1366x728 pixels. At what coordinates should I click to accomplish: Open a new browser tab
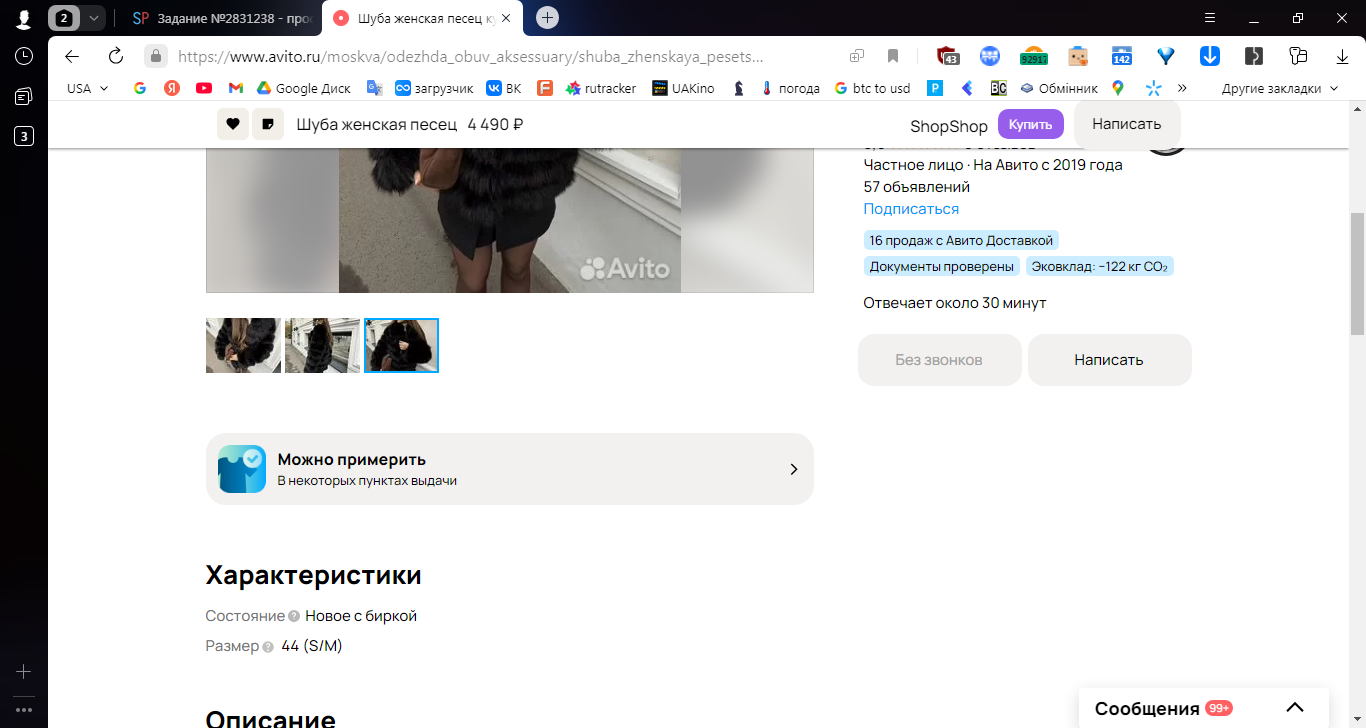click(x=547, y=18)
